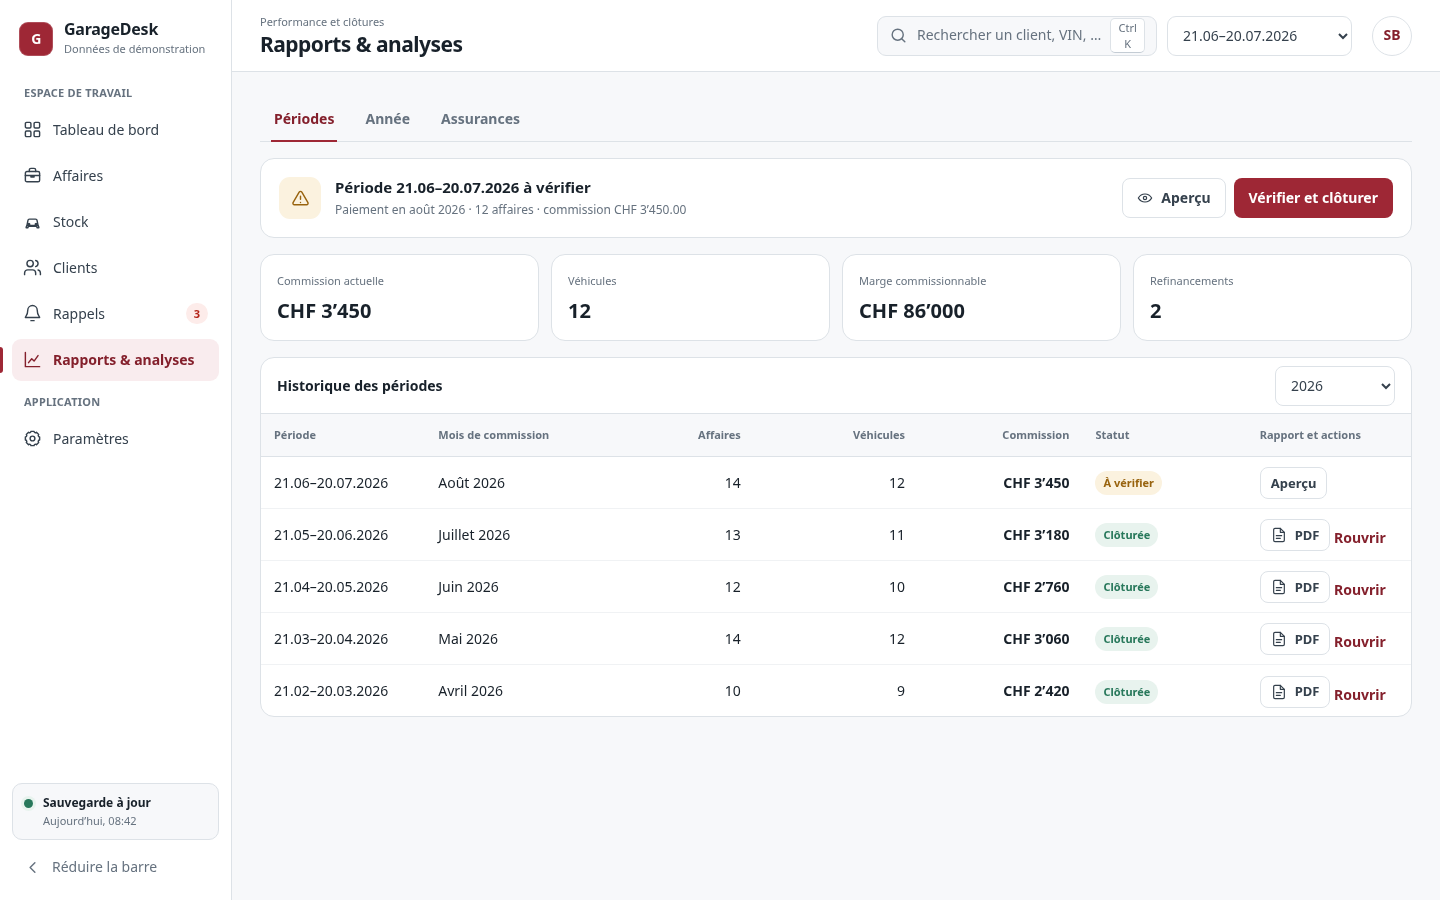Click the eye icon in banner Aperçu
1440x900 pixels.
coord(1145,198)
